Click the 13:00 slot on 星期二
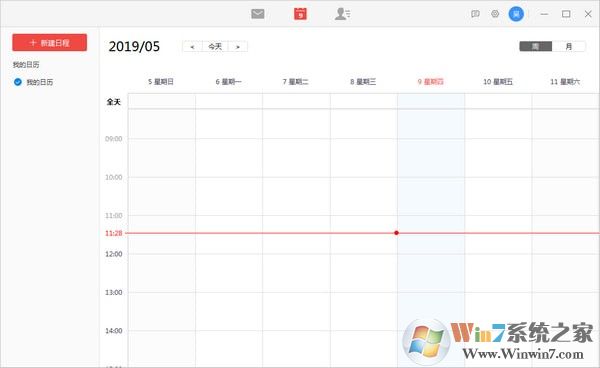The image size is (600, 368). pyautogui.click(x=296, y=311)
